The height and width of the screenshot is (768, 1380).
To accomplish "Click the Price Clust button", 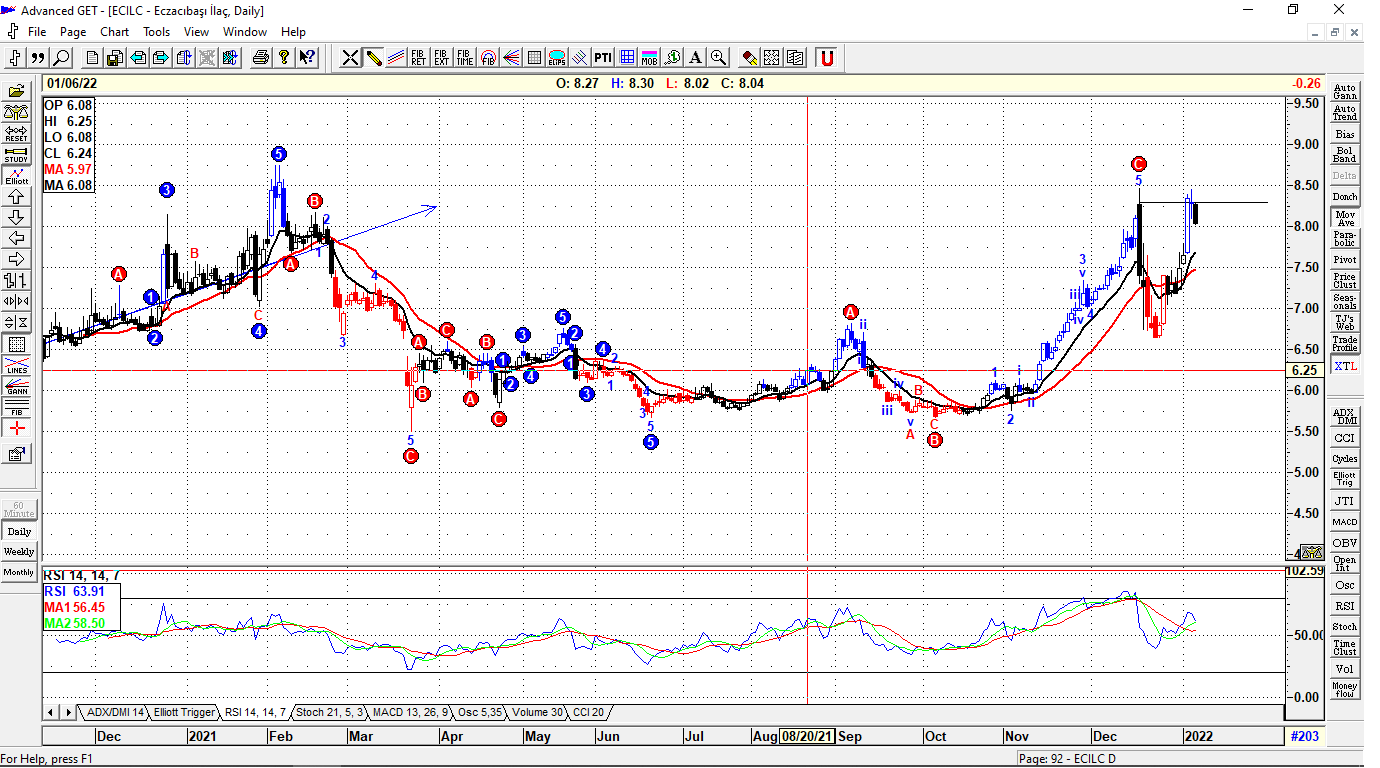I will tap(1345, 280).
